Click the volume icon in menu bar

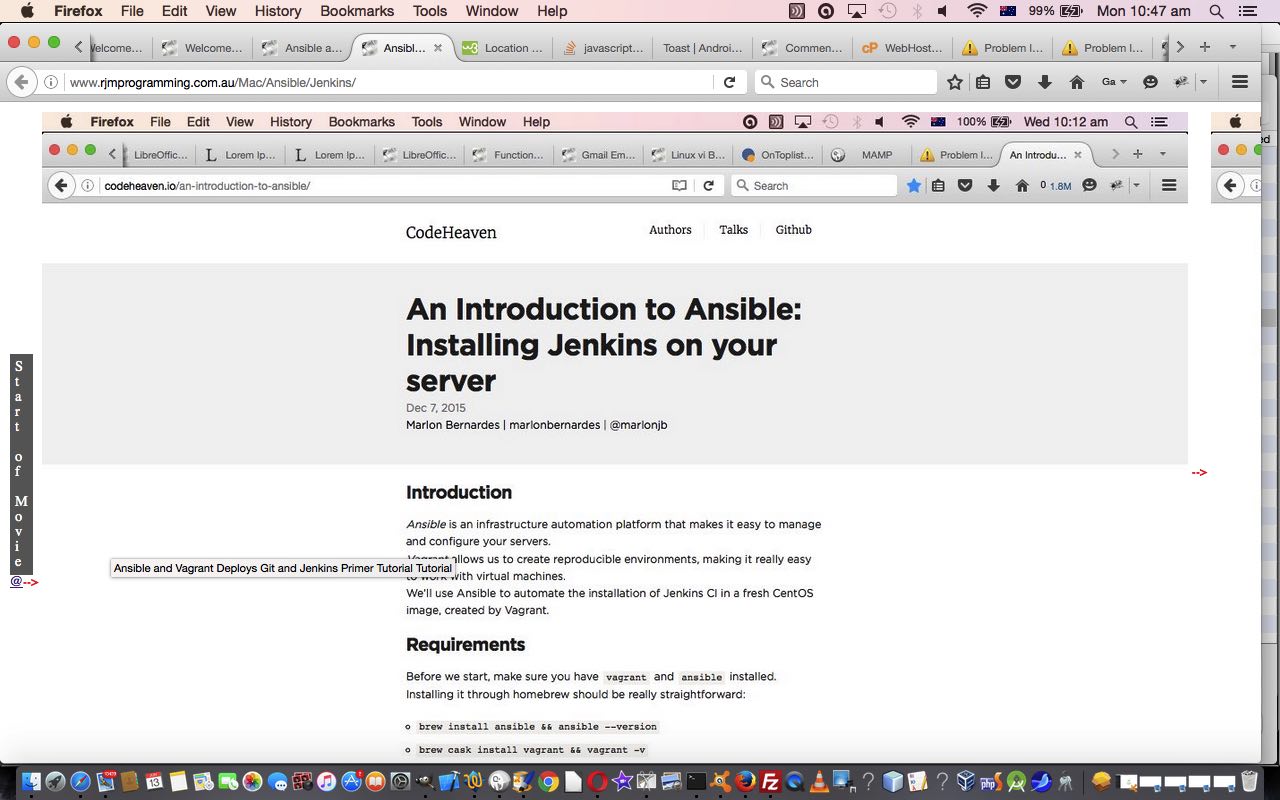click(x=942, y=11)
